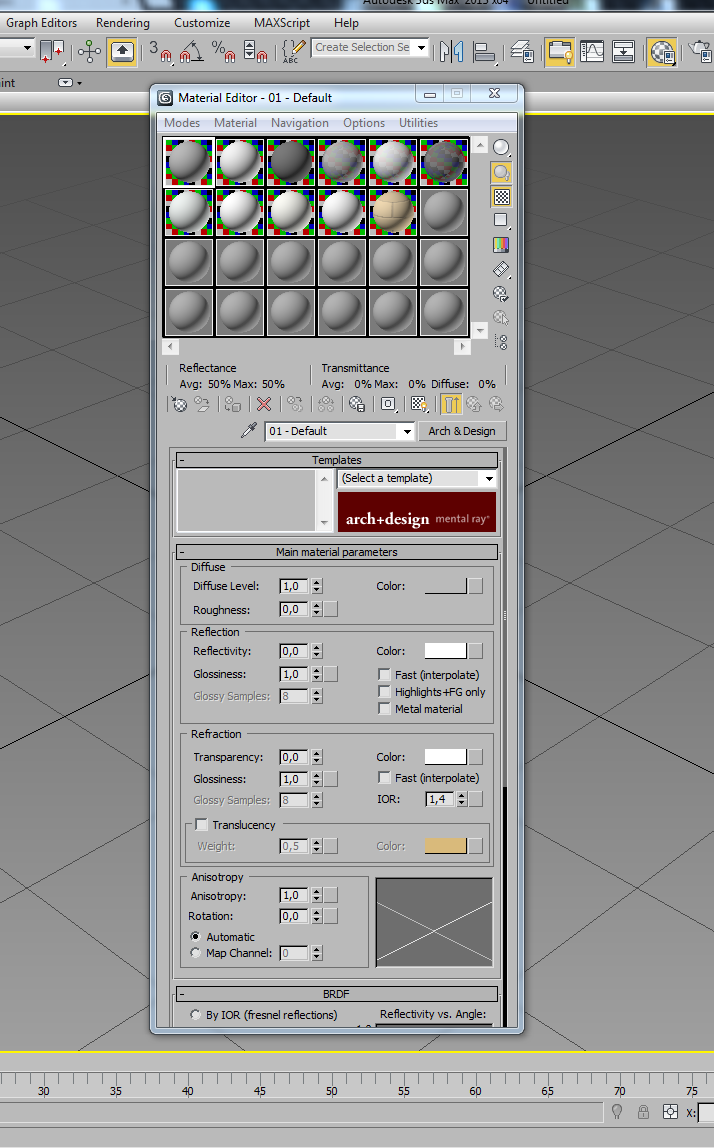
Task: Pick material from object with eyedropper
Action: pos(249,431)
